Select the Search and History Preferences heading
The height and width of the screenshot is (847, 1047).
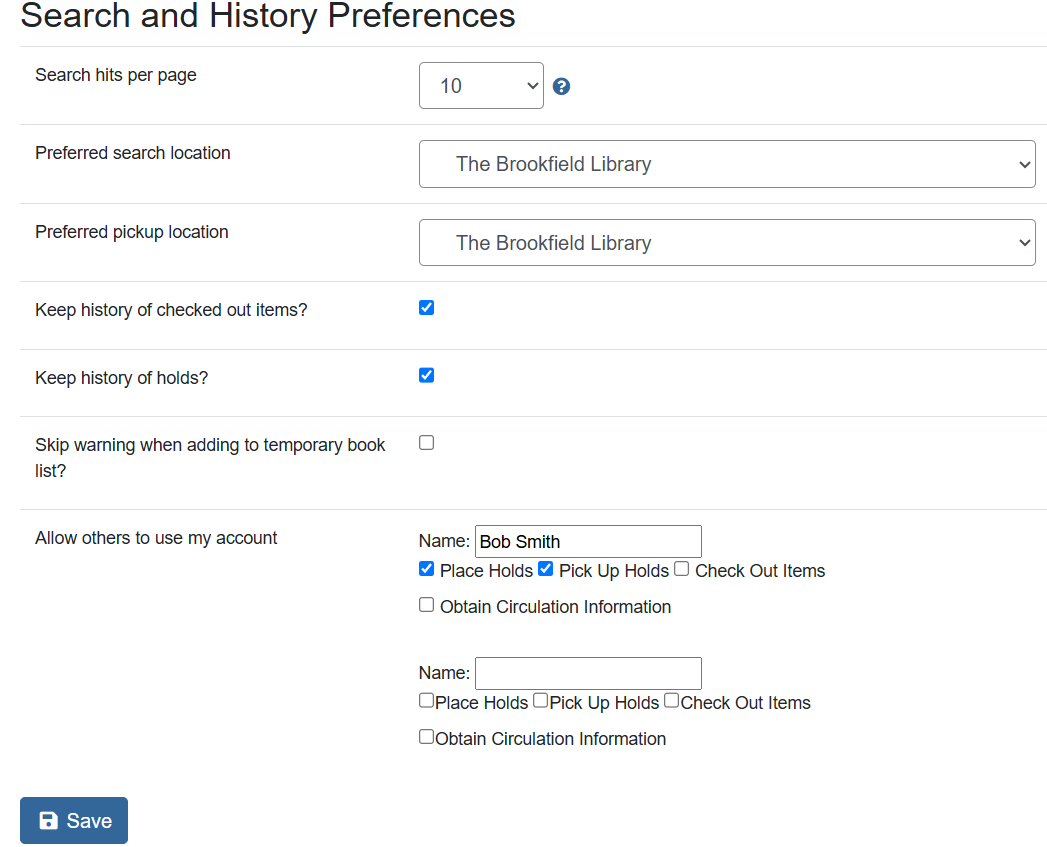coord(267,16)
